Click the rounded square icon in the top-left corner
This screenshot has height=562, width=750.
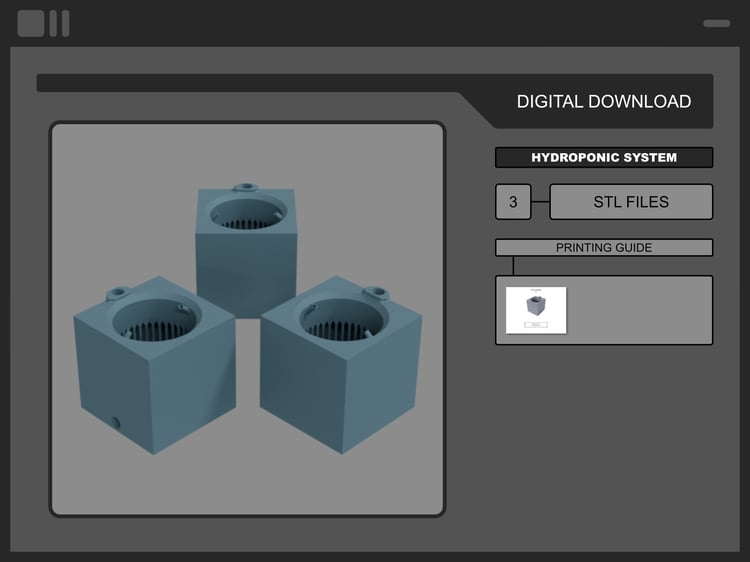pos(31,23)
